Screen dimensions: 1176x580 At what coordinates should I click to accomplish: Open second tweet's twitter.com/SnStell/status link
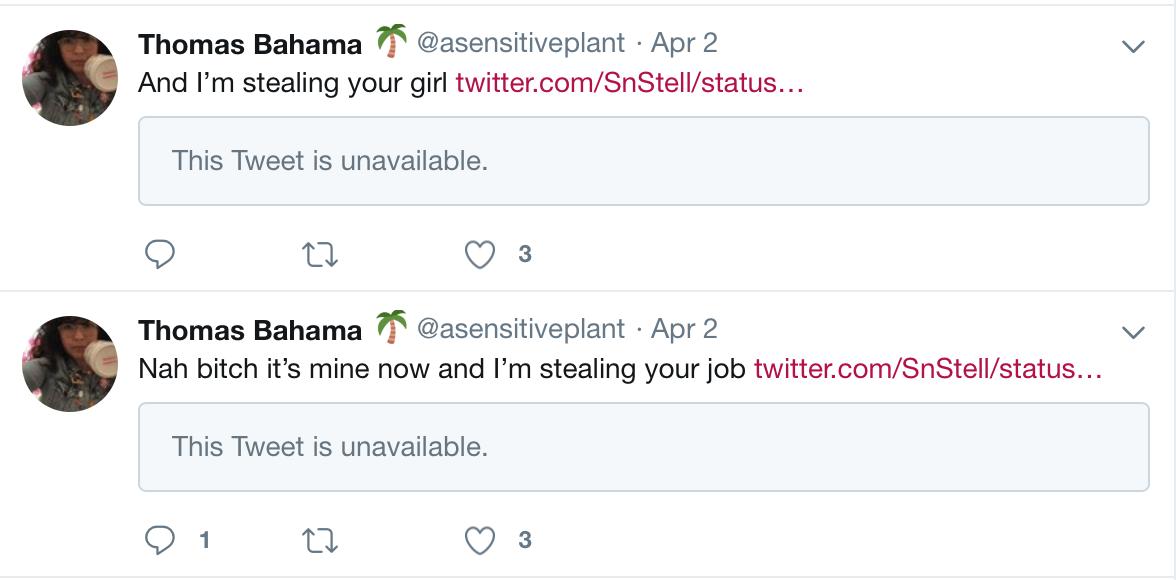click(x=928, y=368)
